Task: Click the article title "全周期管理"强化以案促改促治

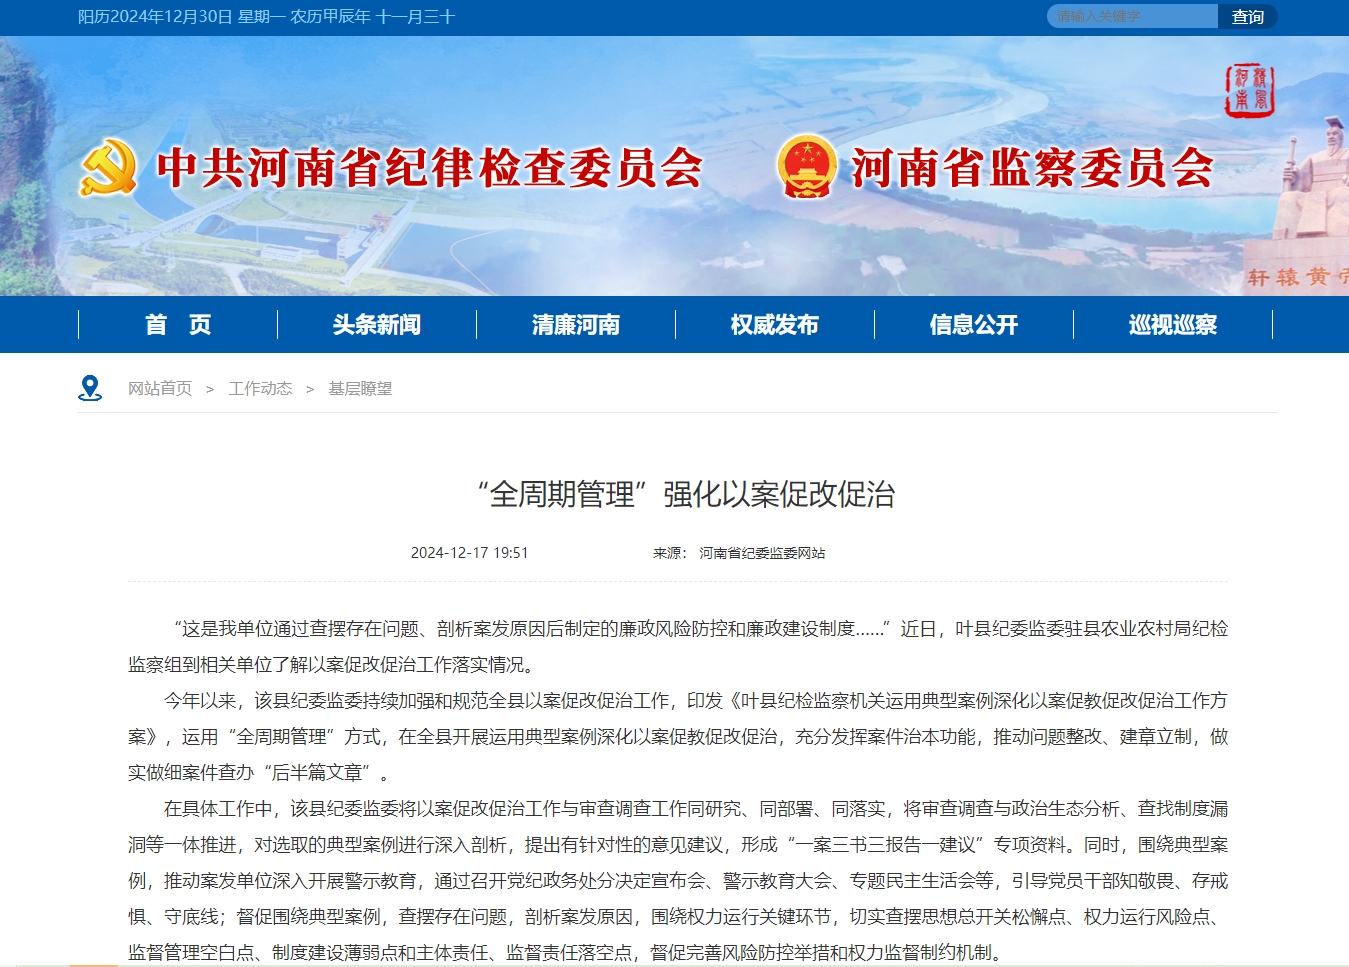Action: (686, 494)
